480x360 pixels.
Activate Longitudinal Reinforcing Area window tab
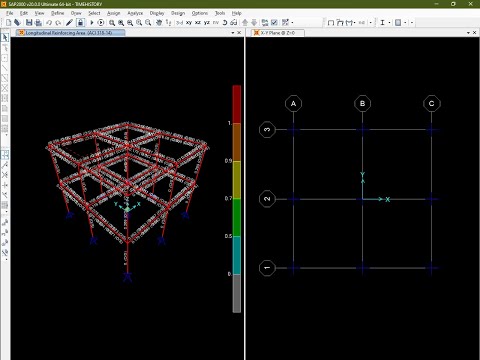click(71, 33)
